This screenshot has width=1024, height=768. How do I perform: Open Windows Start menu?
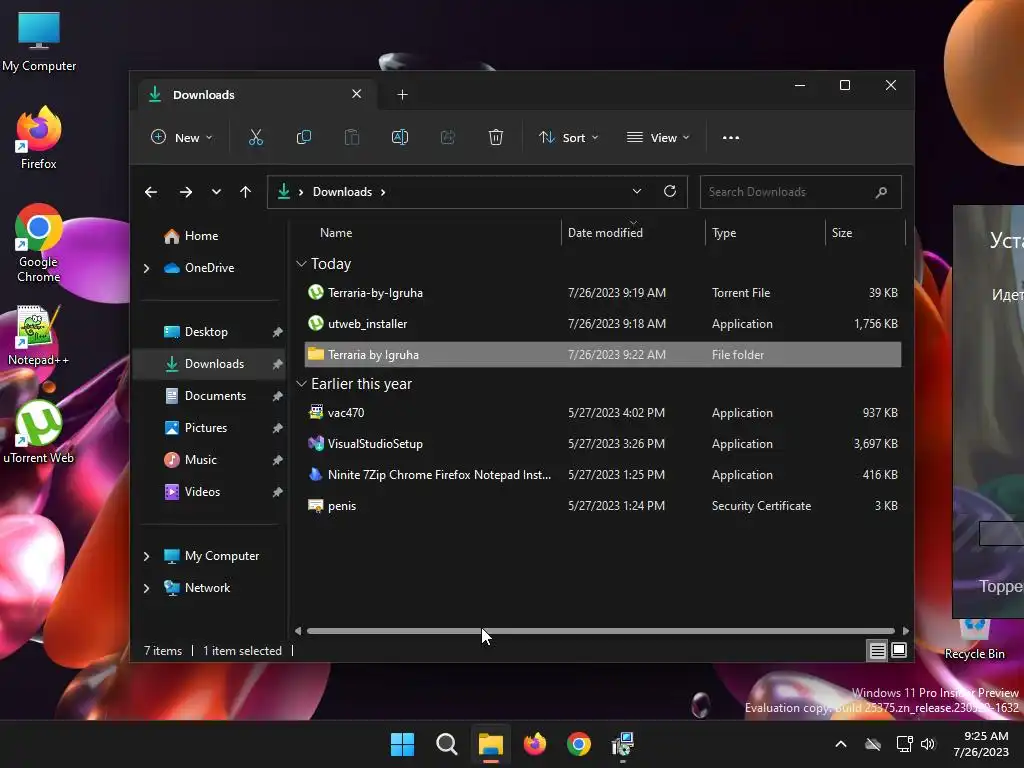click(402, 744)
